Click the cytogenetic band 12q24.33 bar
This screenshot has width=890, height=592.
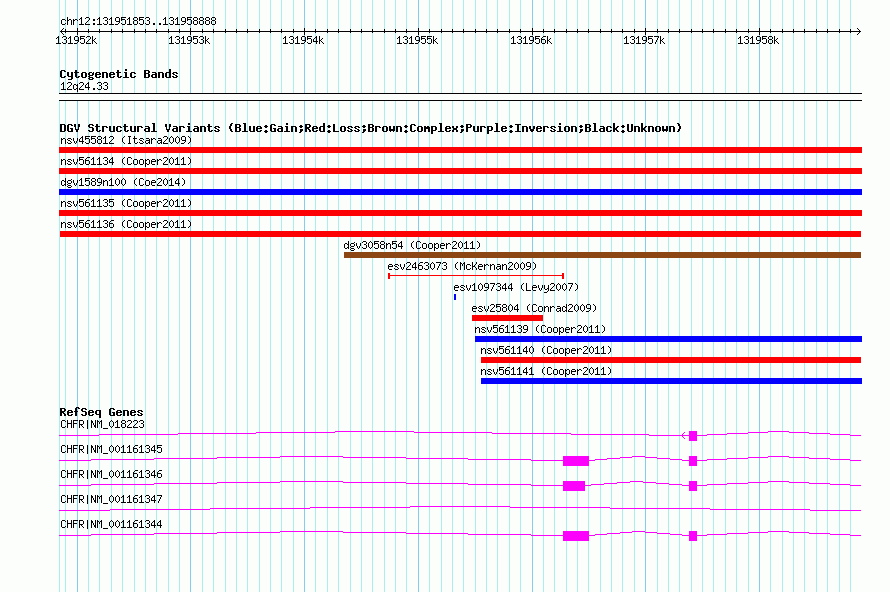pyautogui.click(x=460, y=97)
